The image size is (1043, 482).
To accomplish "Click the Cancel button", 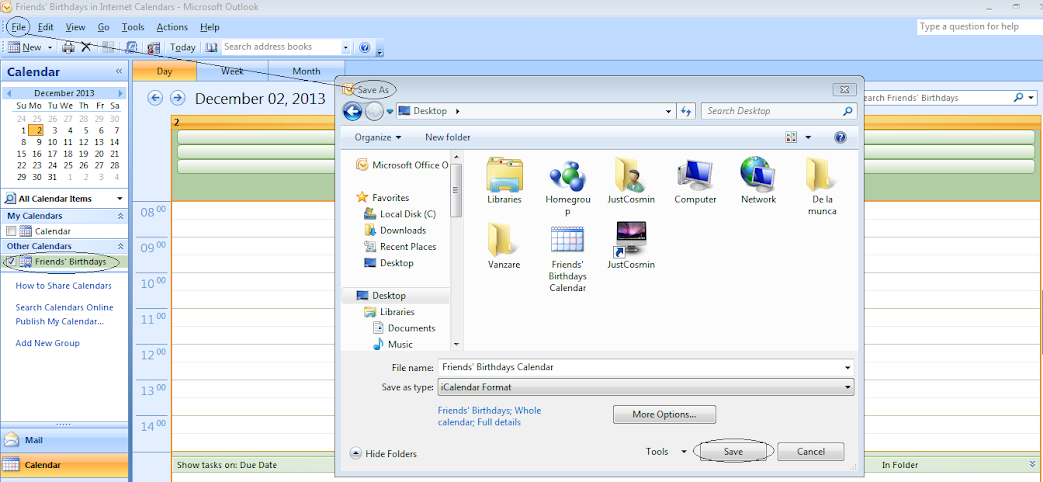I will (811, 451).
